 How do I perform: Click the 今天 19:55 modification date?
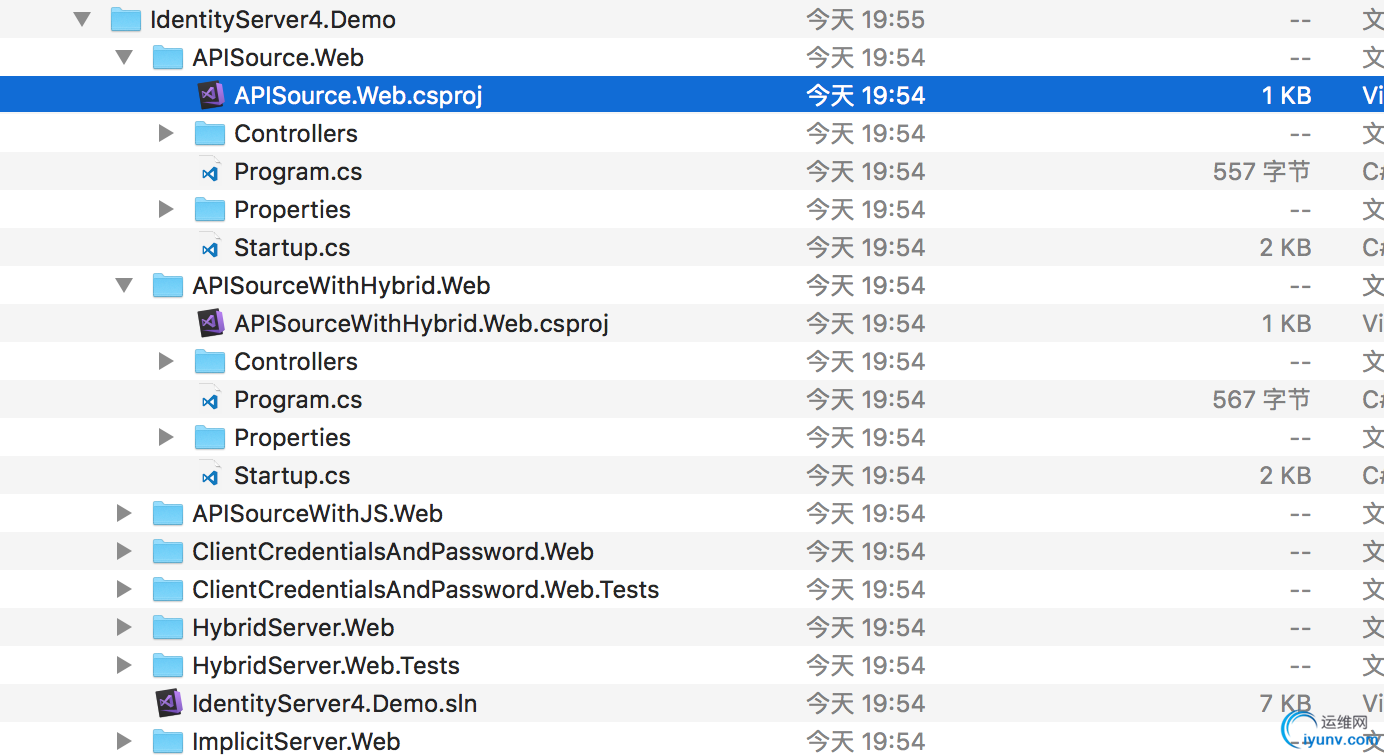(x=866, y=20)
